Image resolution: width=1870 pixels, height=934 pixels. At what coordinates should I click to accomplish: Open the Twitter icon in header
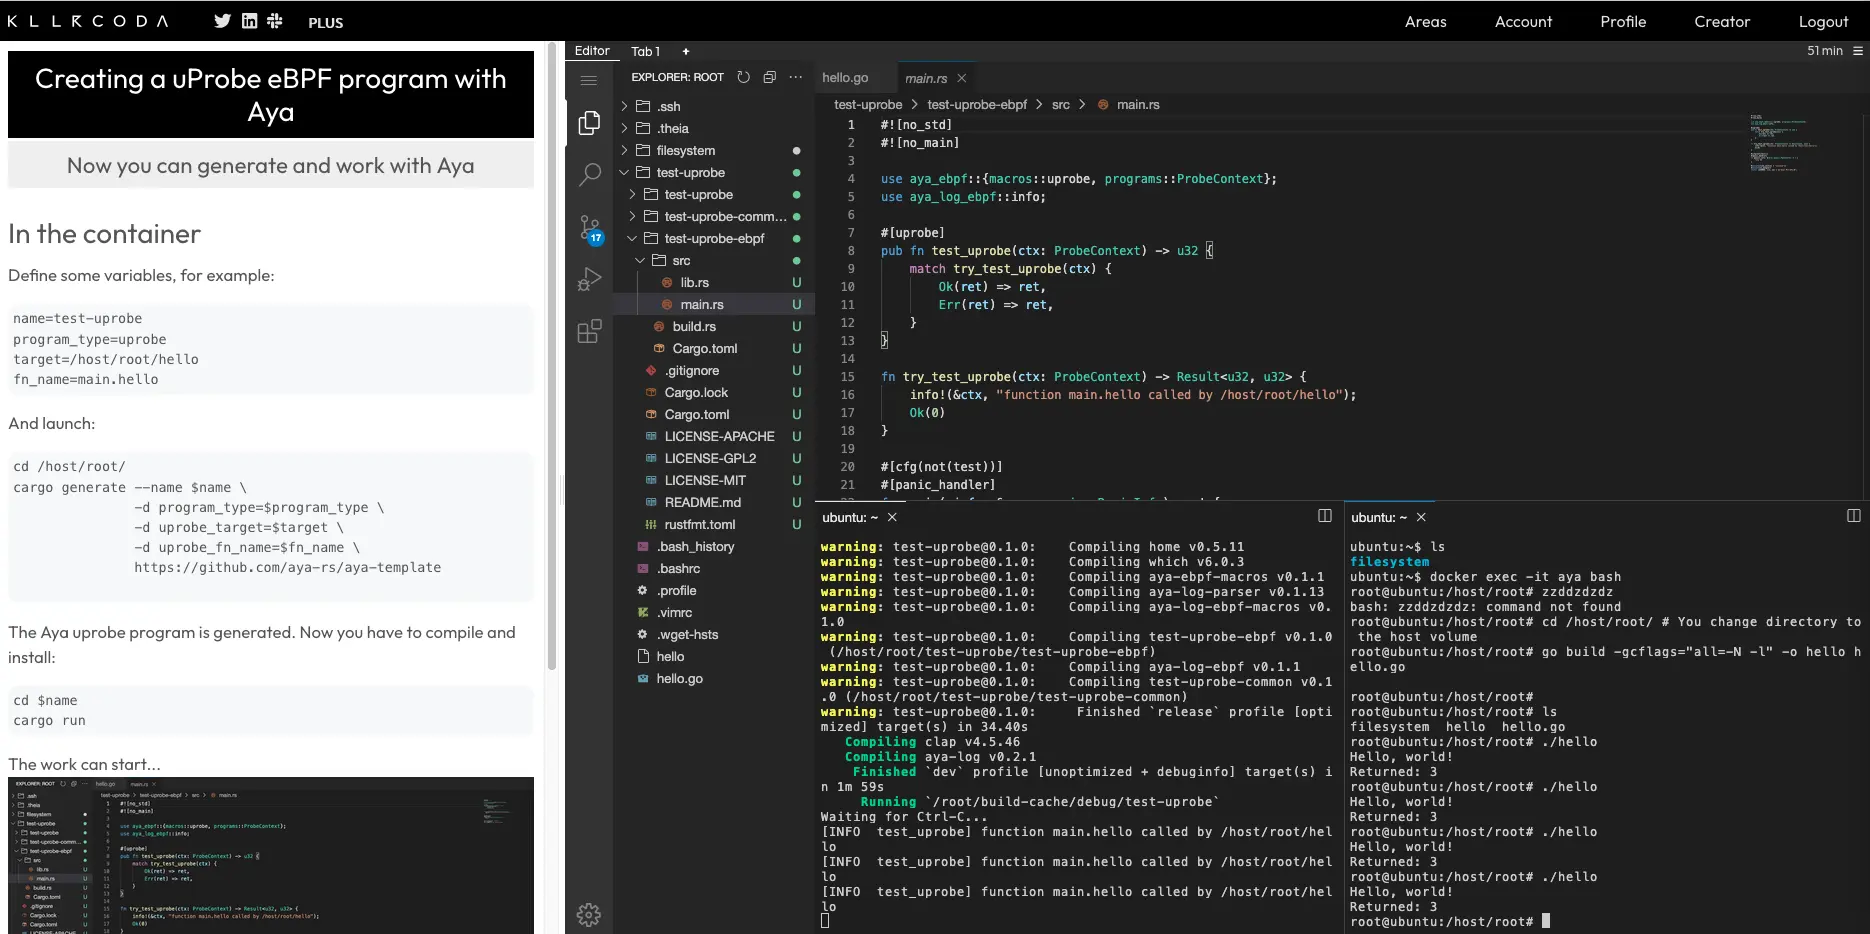[x=222, y=21]
